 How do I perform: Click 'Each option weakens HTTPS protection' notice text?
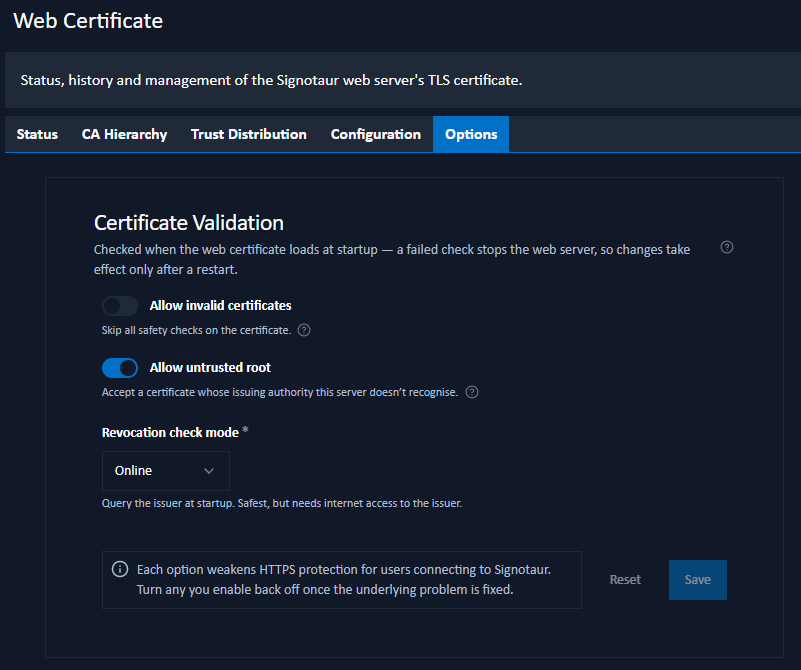344,580
